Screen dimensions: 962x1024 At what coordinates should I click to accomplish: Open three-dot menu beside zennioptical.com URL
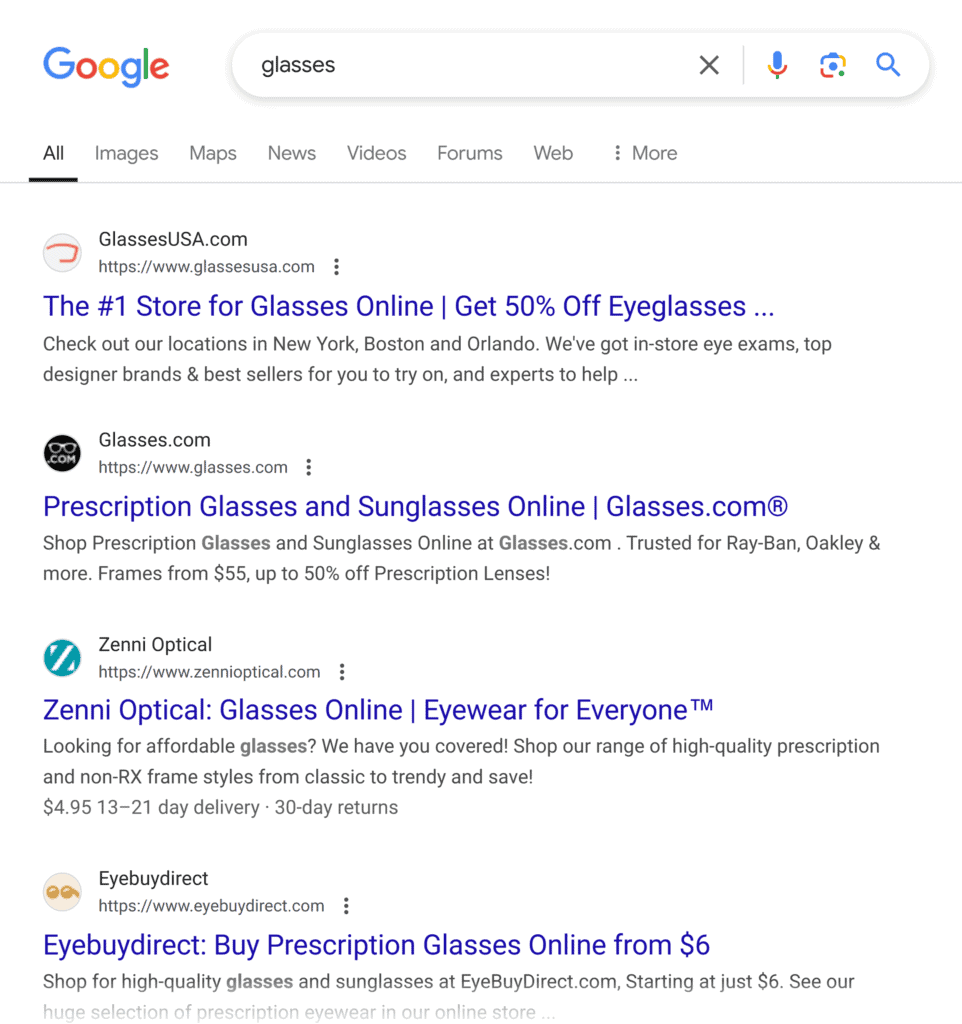point(342,672)
